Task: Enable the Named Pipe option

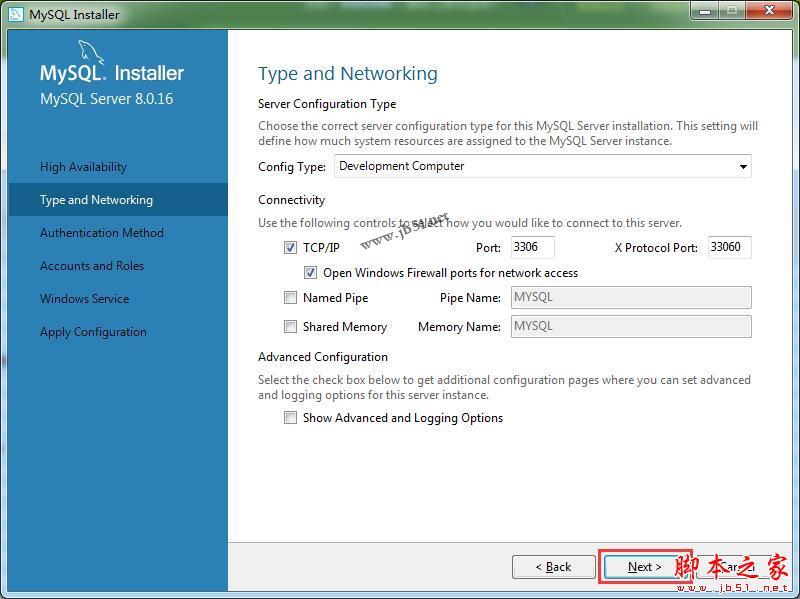Action: click(291, 297)
